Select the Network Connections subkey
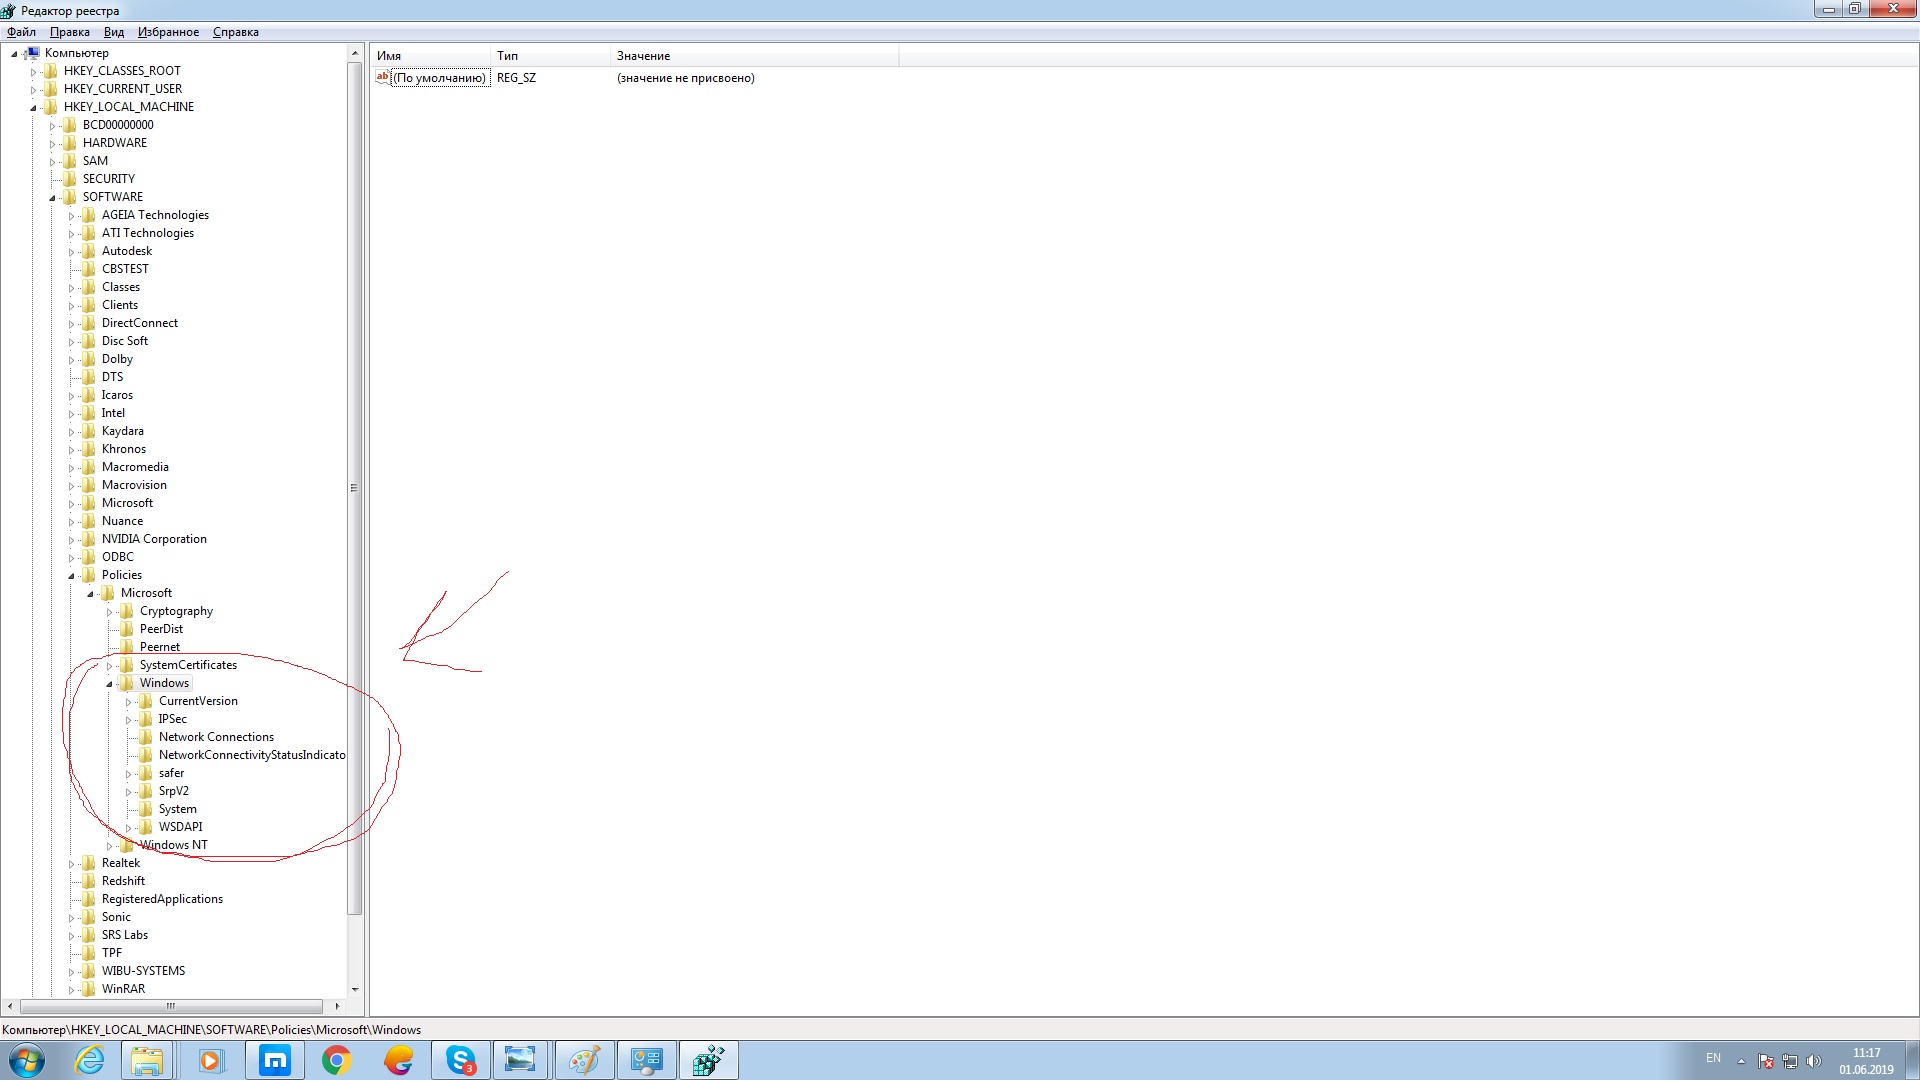This screenshot has width=1920, height=1080. (215, 736)
